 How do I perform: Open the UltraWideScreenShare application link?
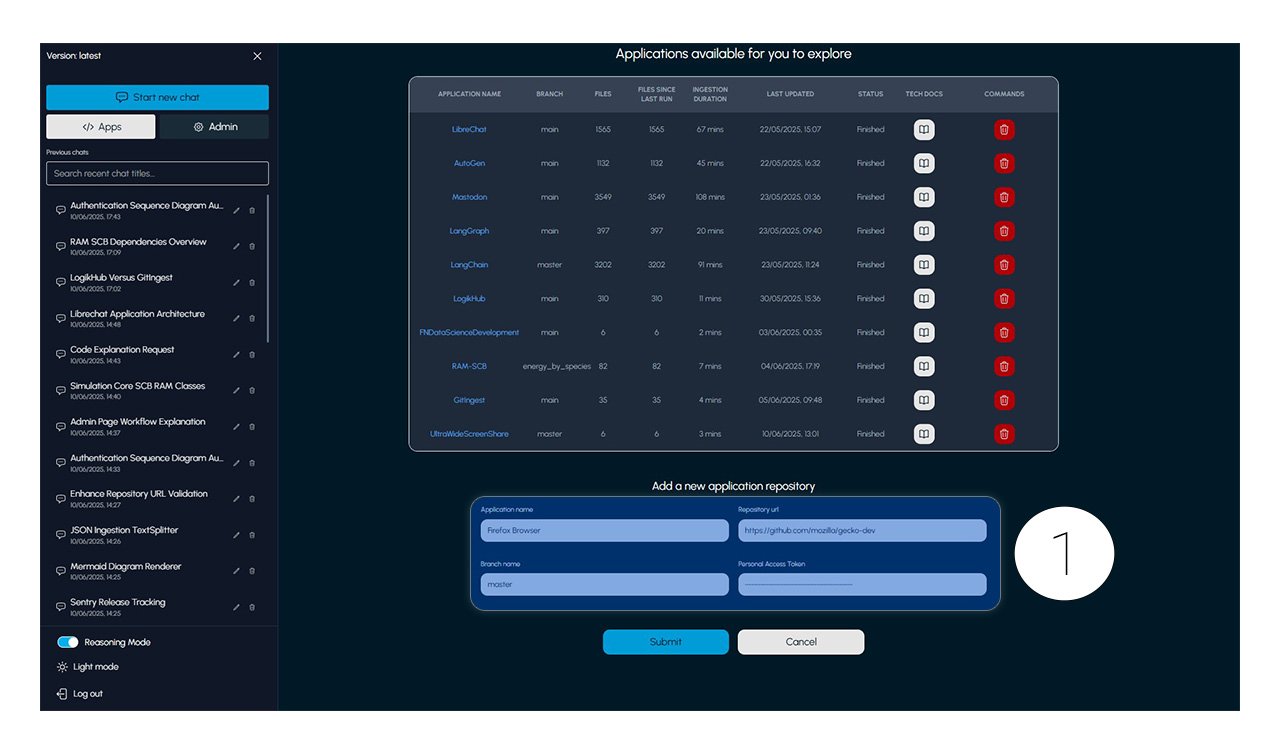(x=469, y=434)
